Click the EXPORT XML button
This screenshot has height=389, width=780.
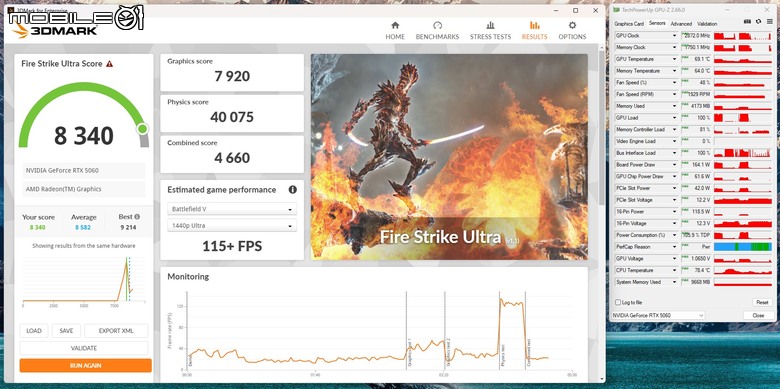pyautogui.click(x=116, y=331)
